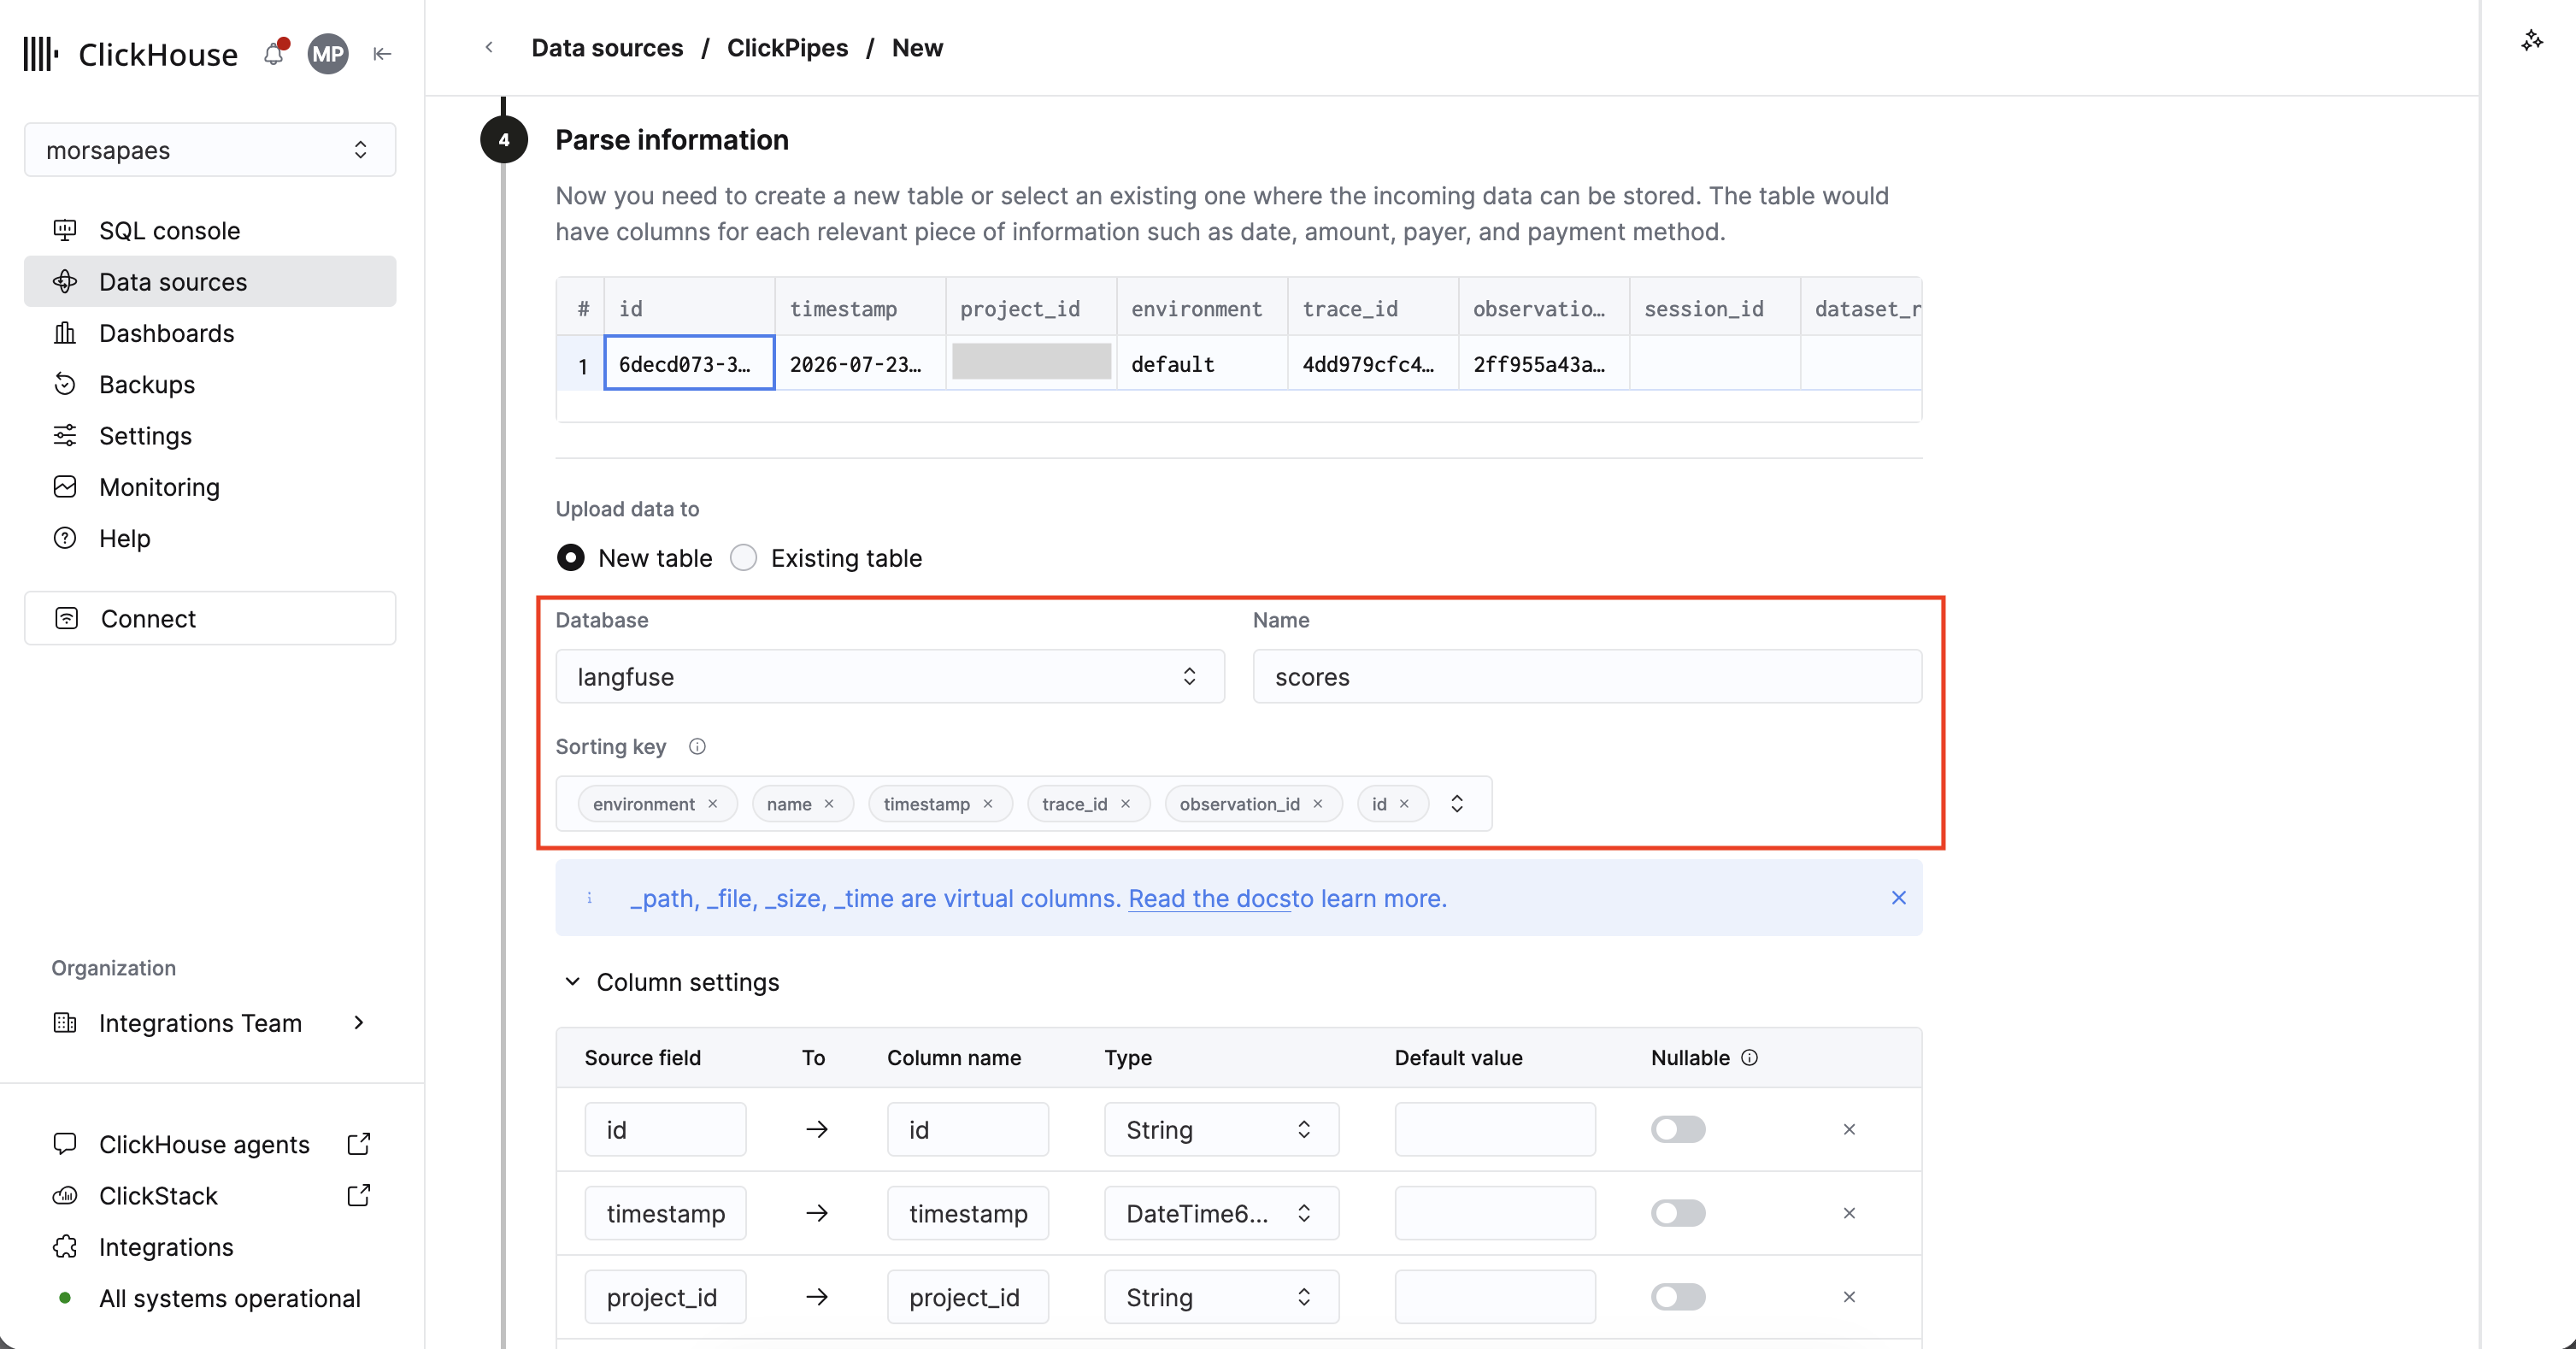Select the Existing table radio button
This screenshot has height=1349, width=2576.
(x=744, y=558)
